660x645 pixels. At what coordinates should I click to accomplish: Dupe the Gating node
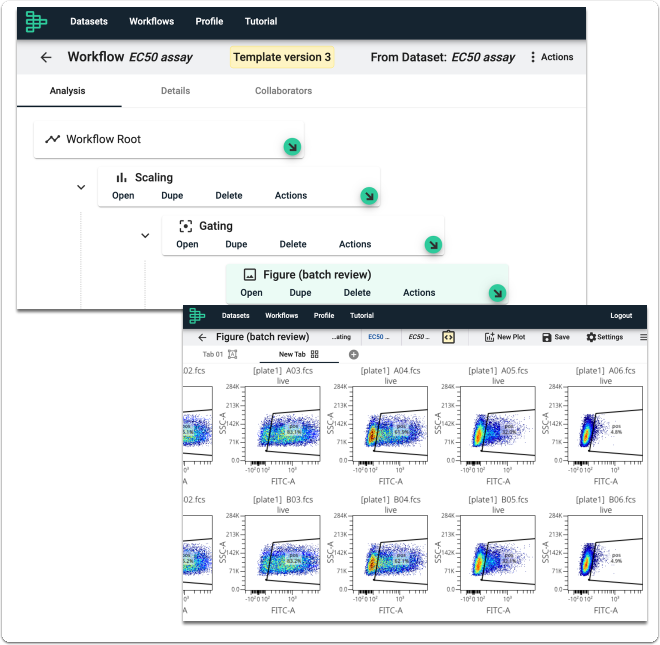[x=236, y=244]
